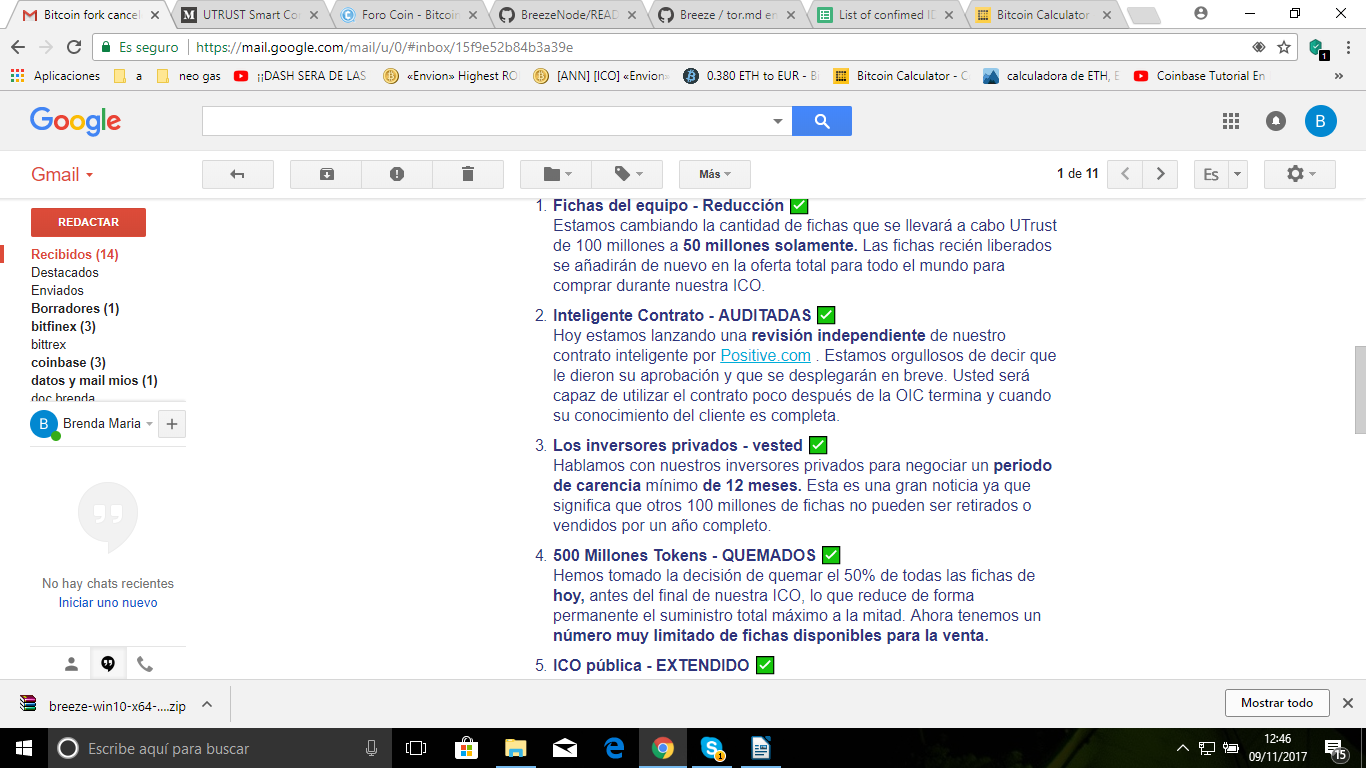Screen dimensions: 1366x768
Task: Open Recibidos (14) inbox folder
Action: click(x=74, y=255)
